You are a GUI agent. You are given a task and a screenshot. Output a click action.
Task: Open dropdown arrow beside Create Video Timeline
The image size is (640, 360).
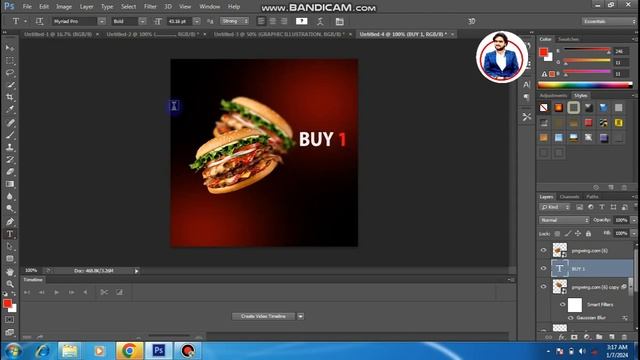(x=300, y=316)
